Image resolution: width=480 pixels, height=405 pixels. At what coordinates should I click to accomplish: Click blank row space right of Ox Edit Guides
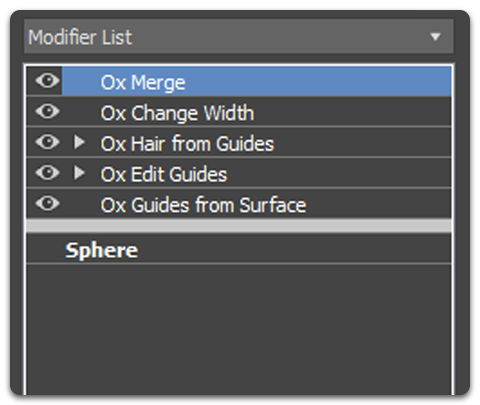click(339, 173)
